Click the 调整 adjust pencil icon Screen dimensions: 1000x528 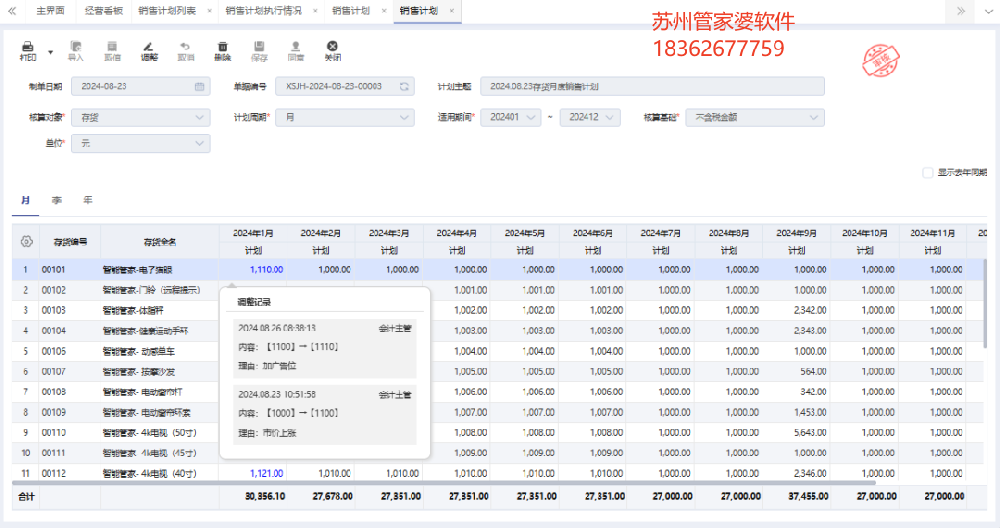[149, 47]
